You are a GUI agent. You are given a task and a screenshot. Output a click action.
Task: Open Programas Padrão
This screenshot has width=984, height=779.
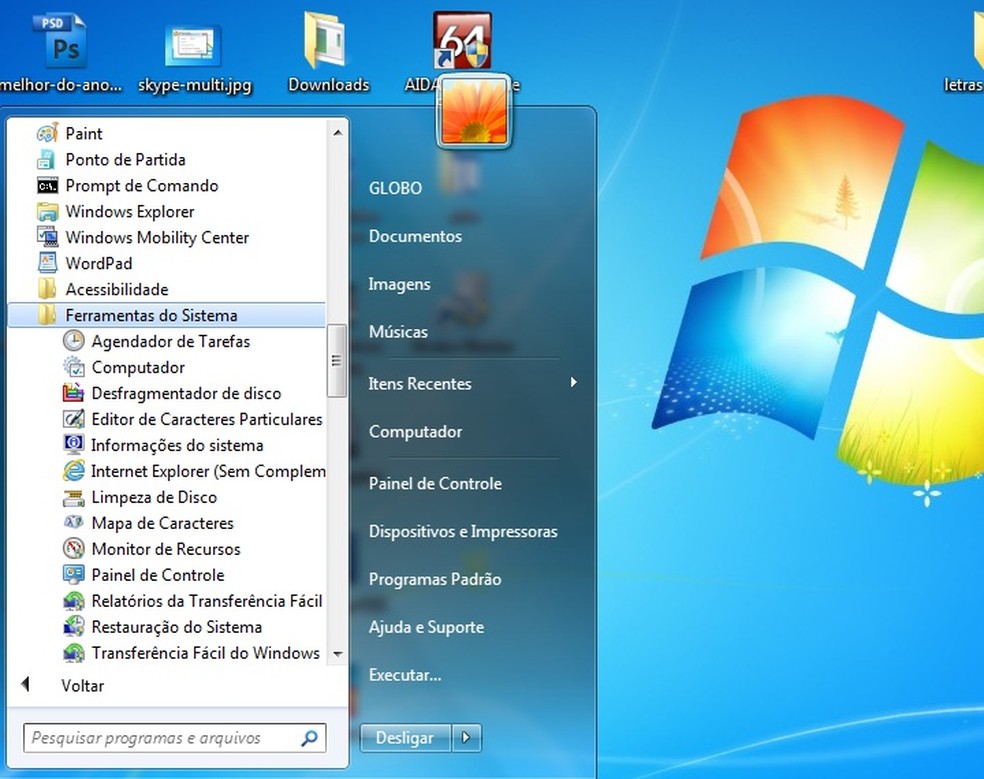click(x=435, y=579)
